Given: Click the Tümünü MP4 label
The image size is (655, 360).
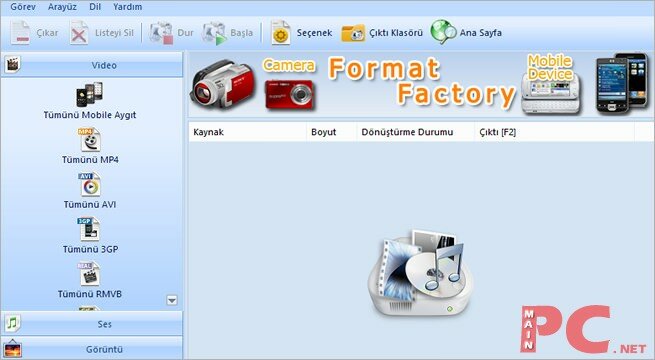Looking at the screenshot, I should pyautogui.click(x=90, y=160).
